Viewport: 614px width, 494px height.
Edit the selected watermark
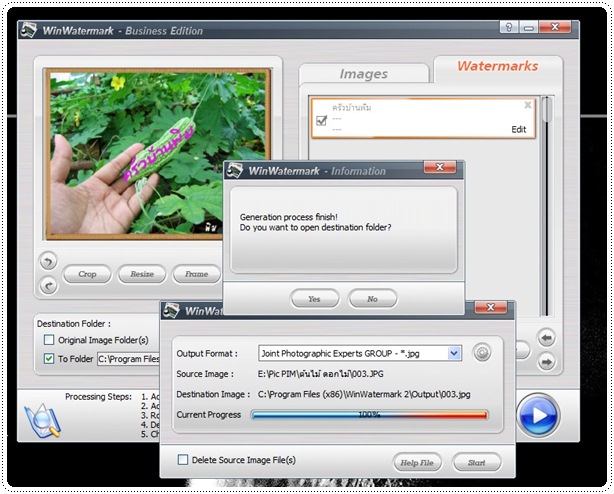pos(519,130)
